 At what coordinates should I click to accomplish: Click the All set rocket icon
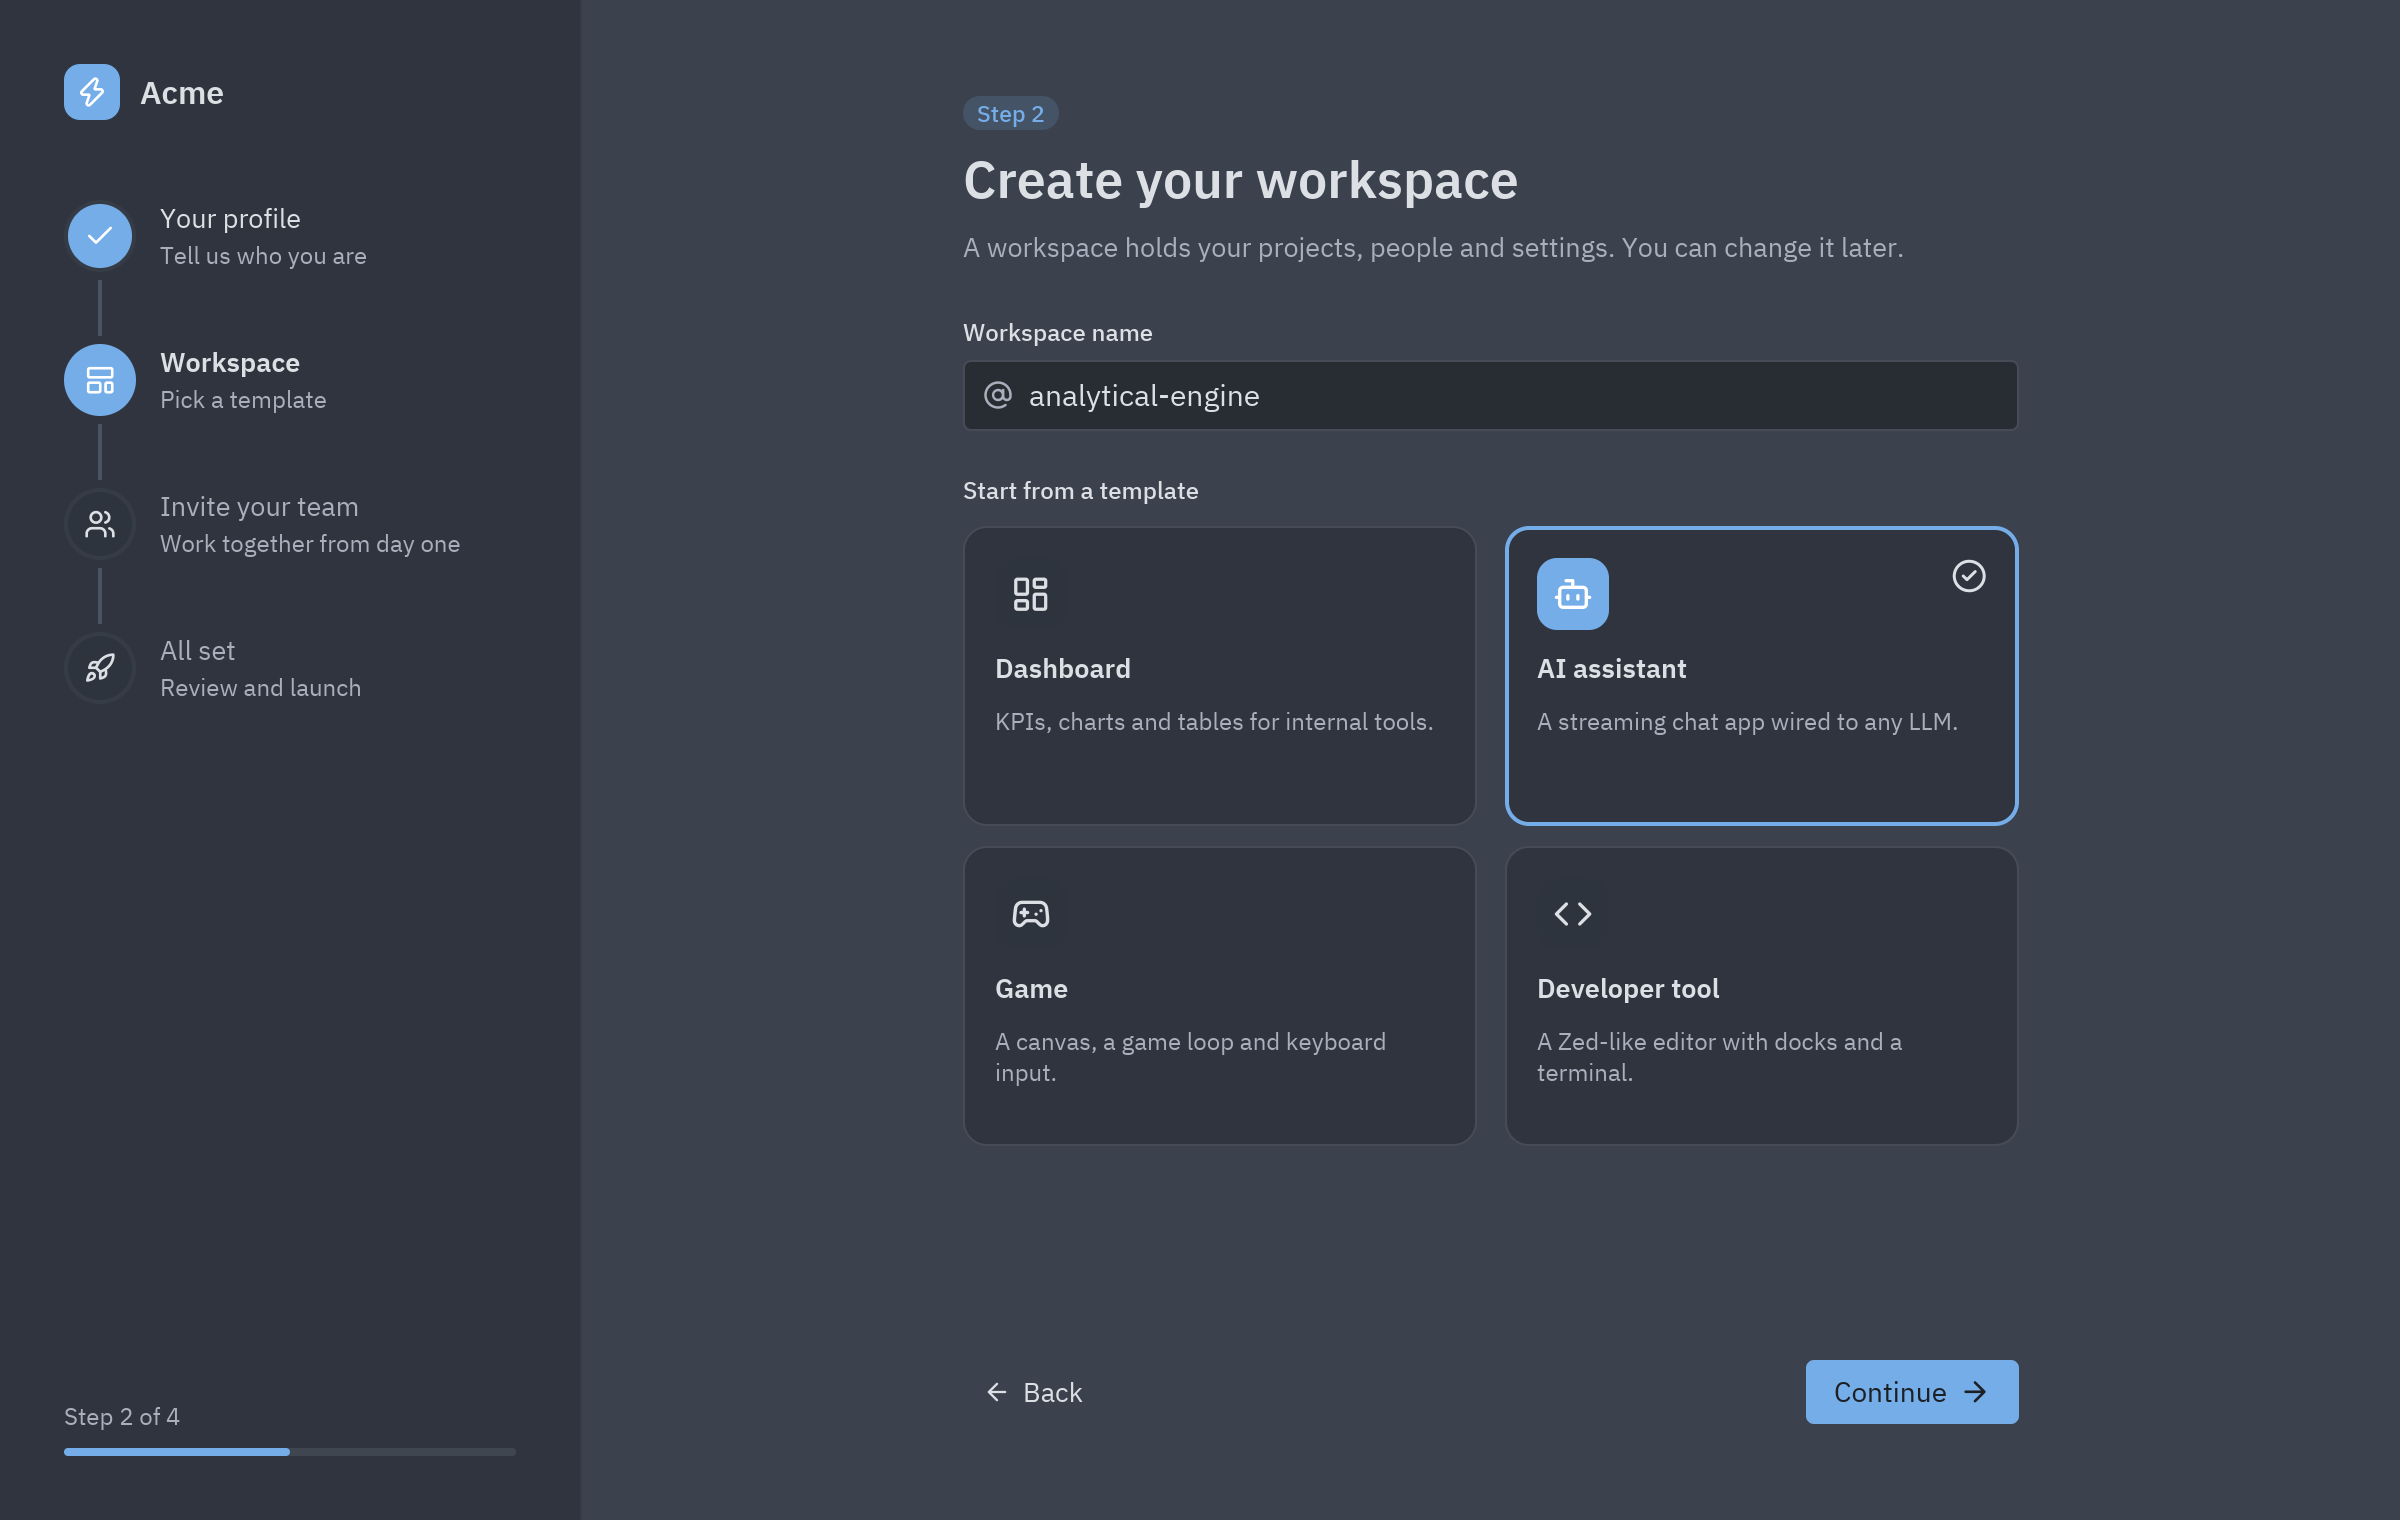coord(100,668)
